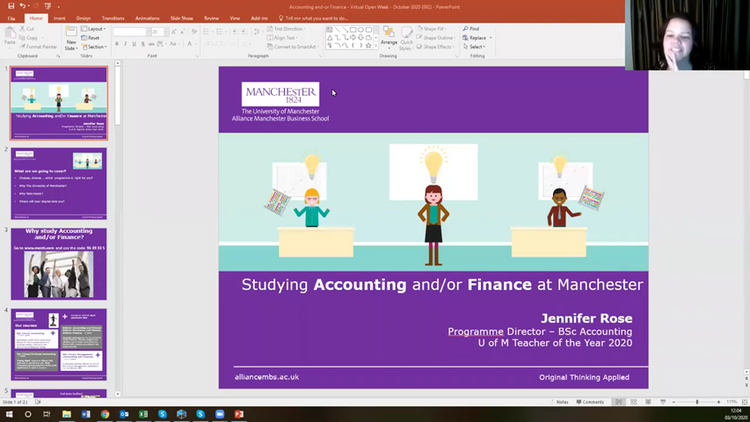This screenshot has height=422, width=750.
Task: Open PowerPoint from the Windows taskbar
Action: coord(239,414)
